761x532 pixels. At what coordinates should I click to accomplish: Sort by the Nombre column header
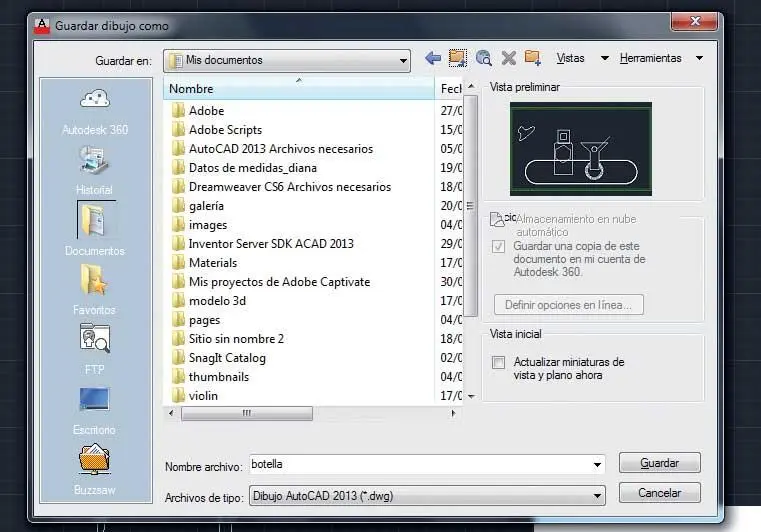coord(298,89)
